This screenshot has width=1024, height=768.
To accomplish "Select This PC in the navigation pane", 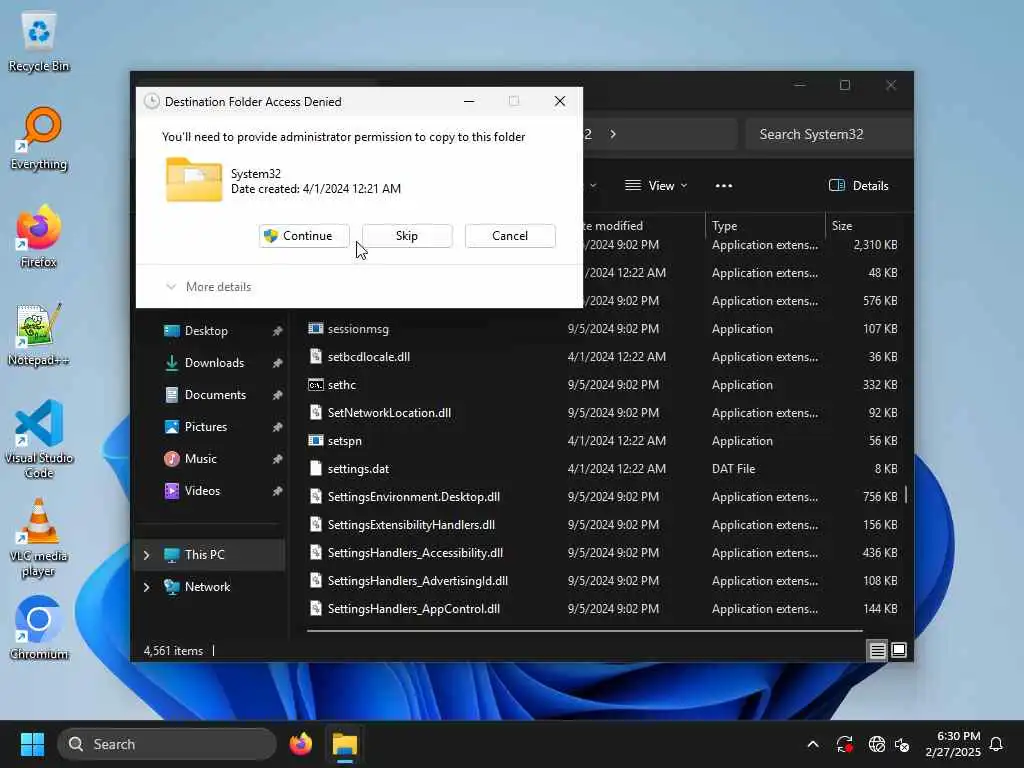I will tap(204, 555).
